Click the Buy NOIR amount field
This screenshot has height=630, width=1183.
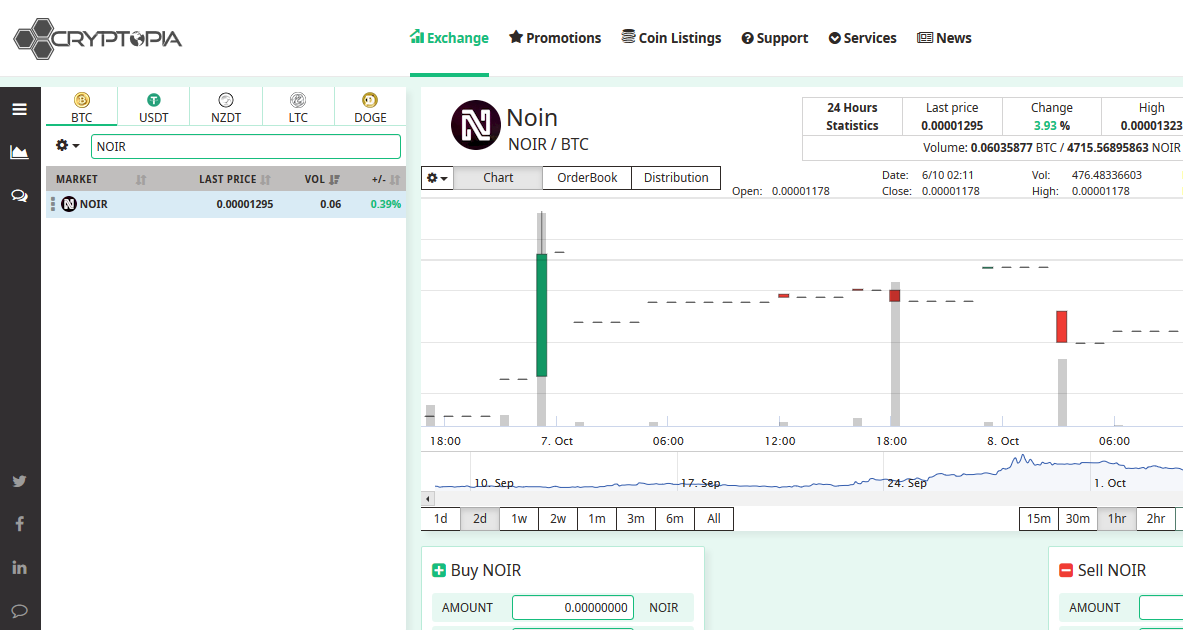(x=573, y=607)
